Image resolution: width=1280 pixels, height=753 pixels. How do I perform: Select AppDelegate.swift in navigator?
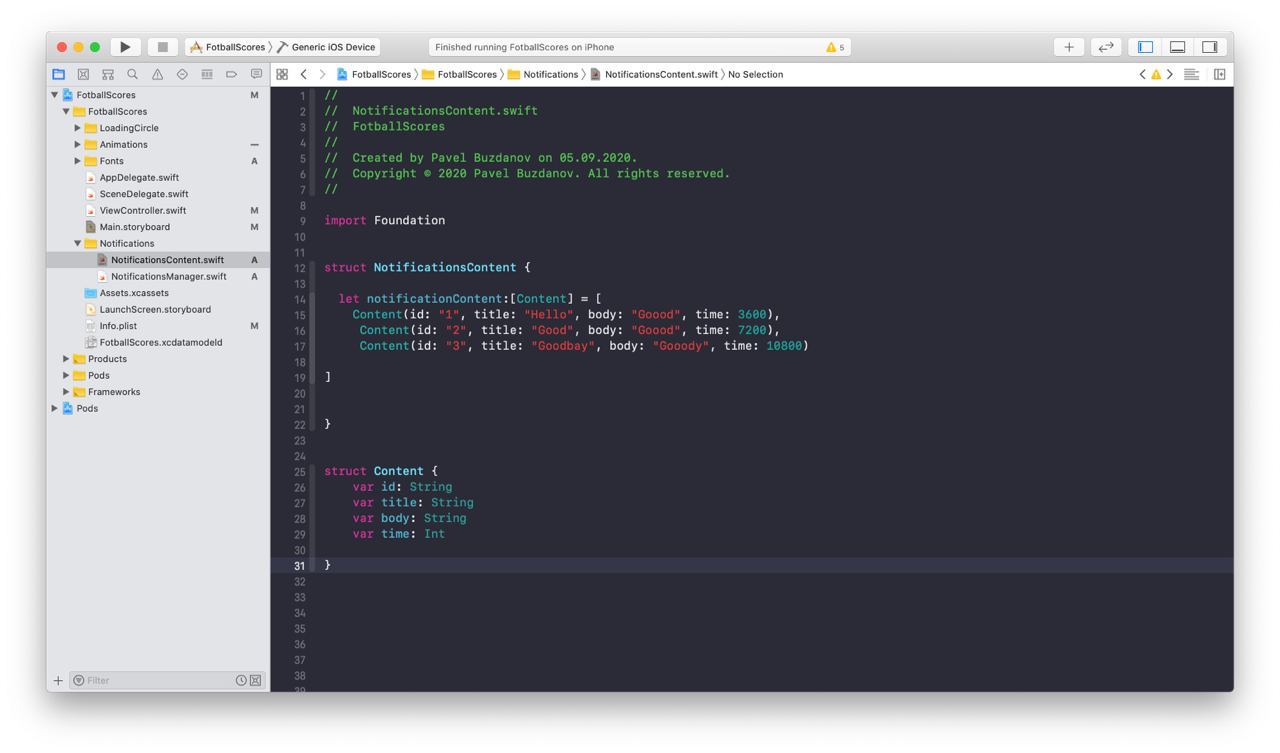(139, 177)
